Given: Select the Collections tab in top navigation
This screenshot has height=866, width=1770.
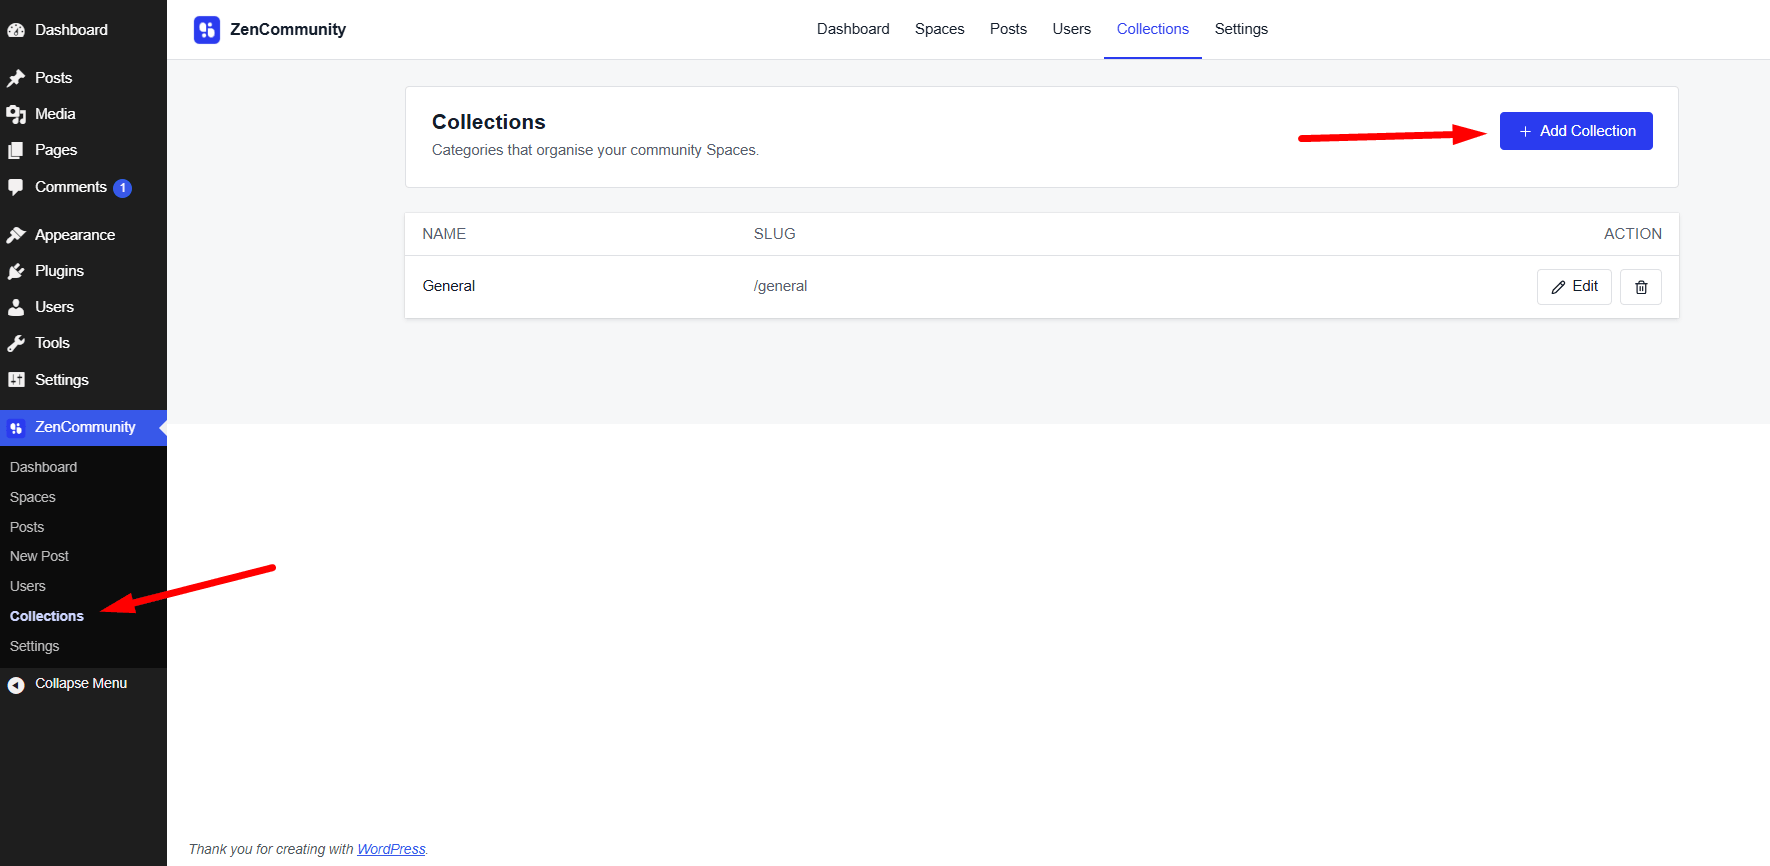Looking at the screenshot, I should [x=1153, y=29].
